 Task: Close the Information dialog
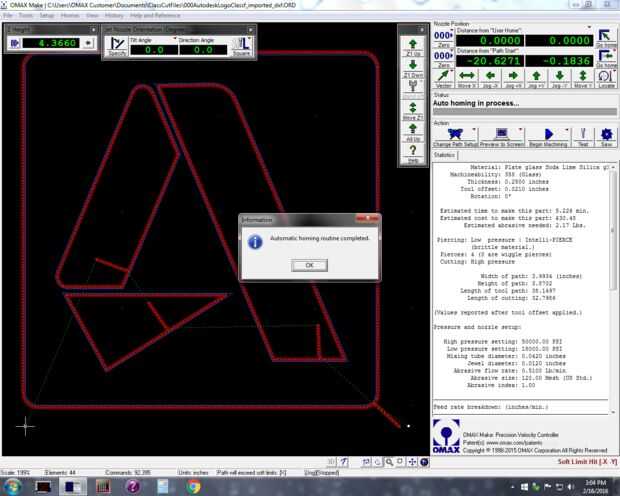click(x=367, y=219)
